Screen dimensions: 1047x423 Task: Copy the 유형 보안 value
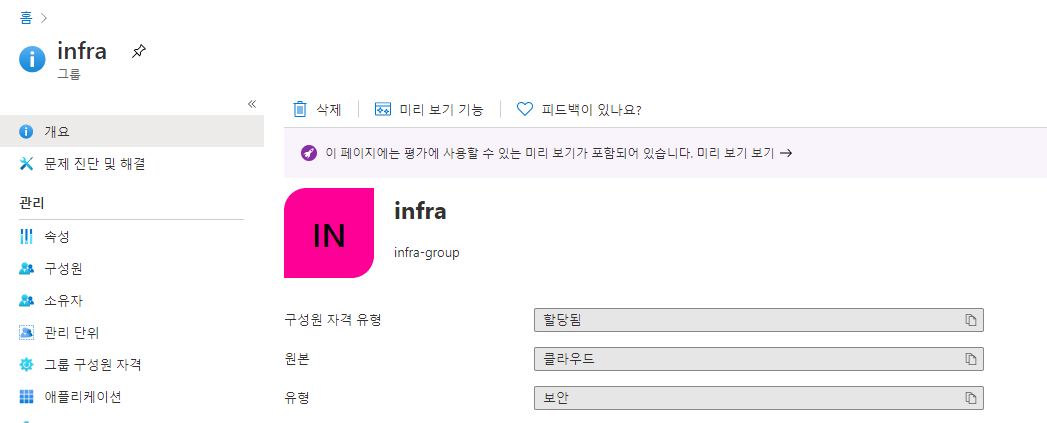pyautogui.click(x=971, y=398)
